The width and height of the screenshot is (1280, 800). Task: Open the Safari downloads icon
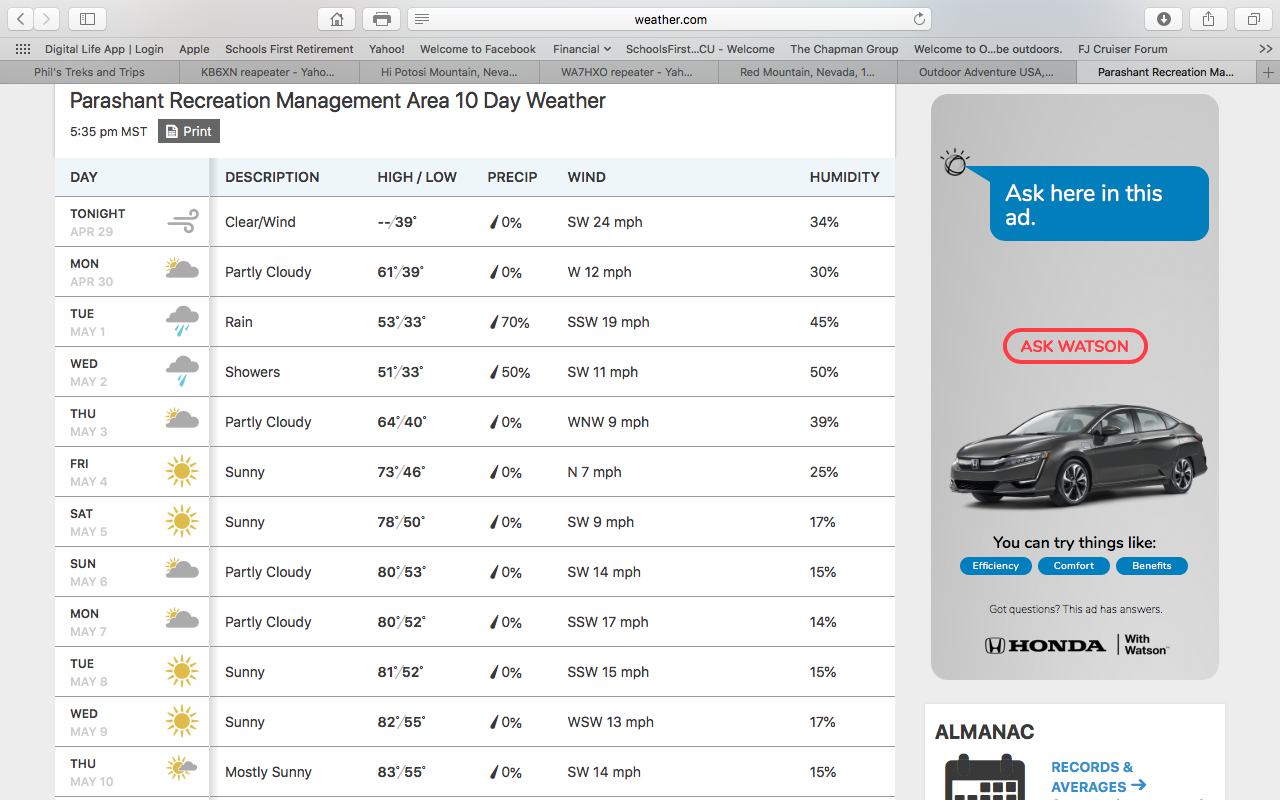tap(1163, 19)
